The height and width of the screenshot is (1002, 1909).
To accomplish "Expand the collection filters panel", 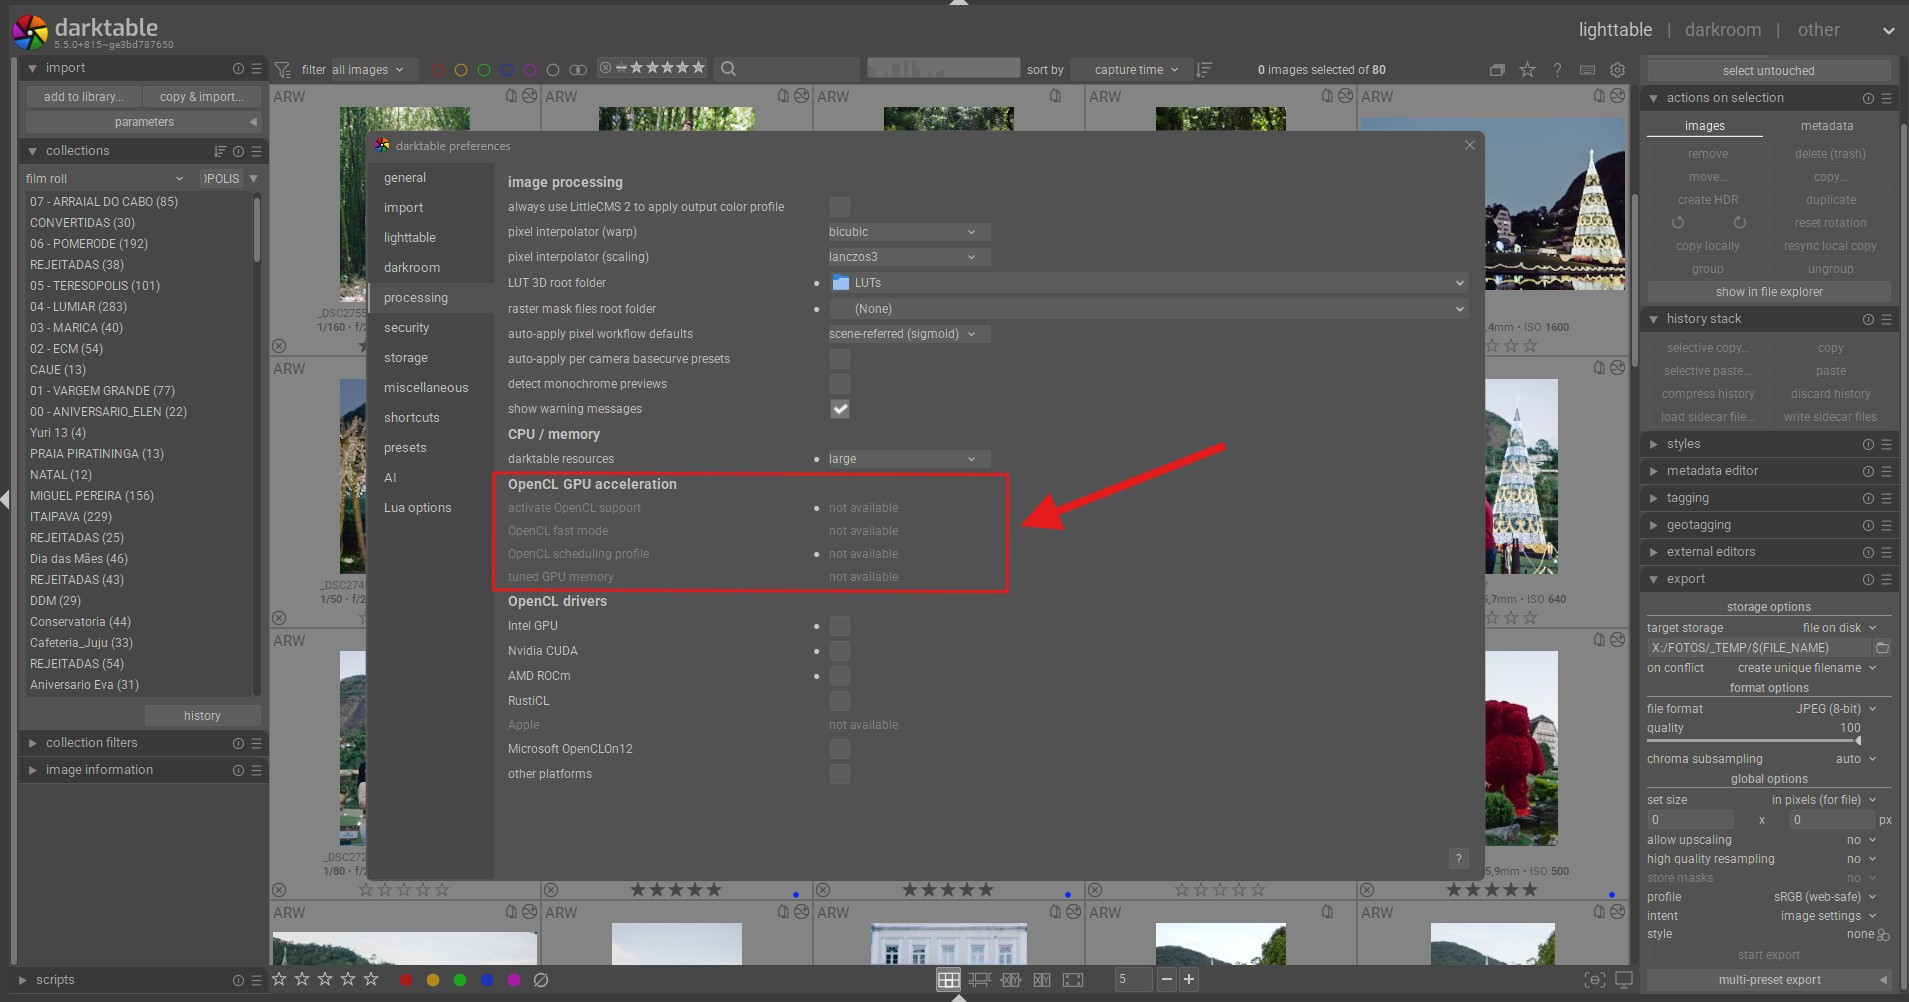I will 91,743.
